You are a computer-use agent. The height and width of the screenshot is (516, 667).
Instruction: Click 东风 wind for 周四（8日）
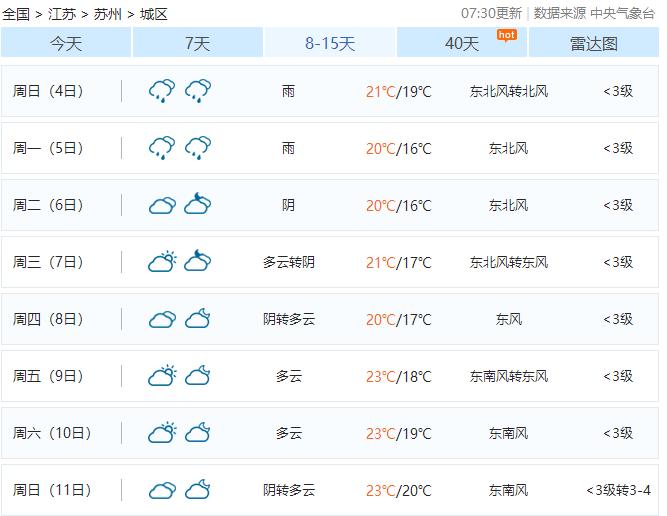coord(509,319)
